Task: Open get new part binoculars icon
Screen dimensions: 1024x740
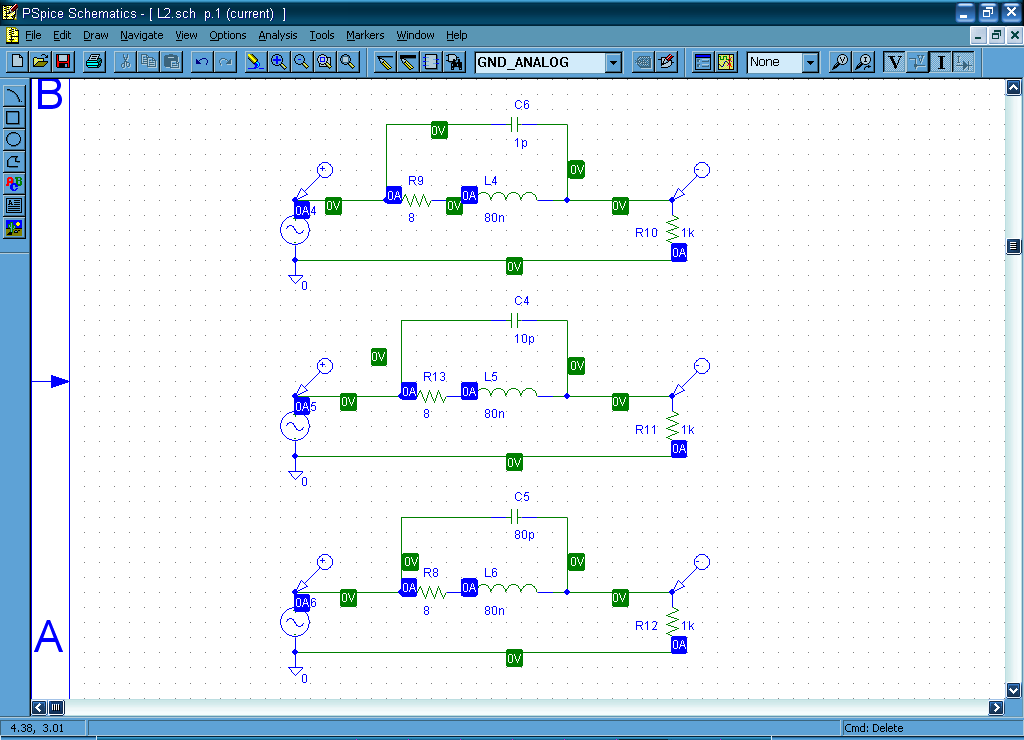Action: (455, 62)
